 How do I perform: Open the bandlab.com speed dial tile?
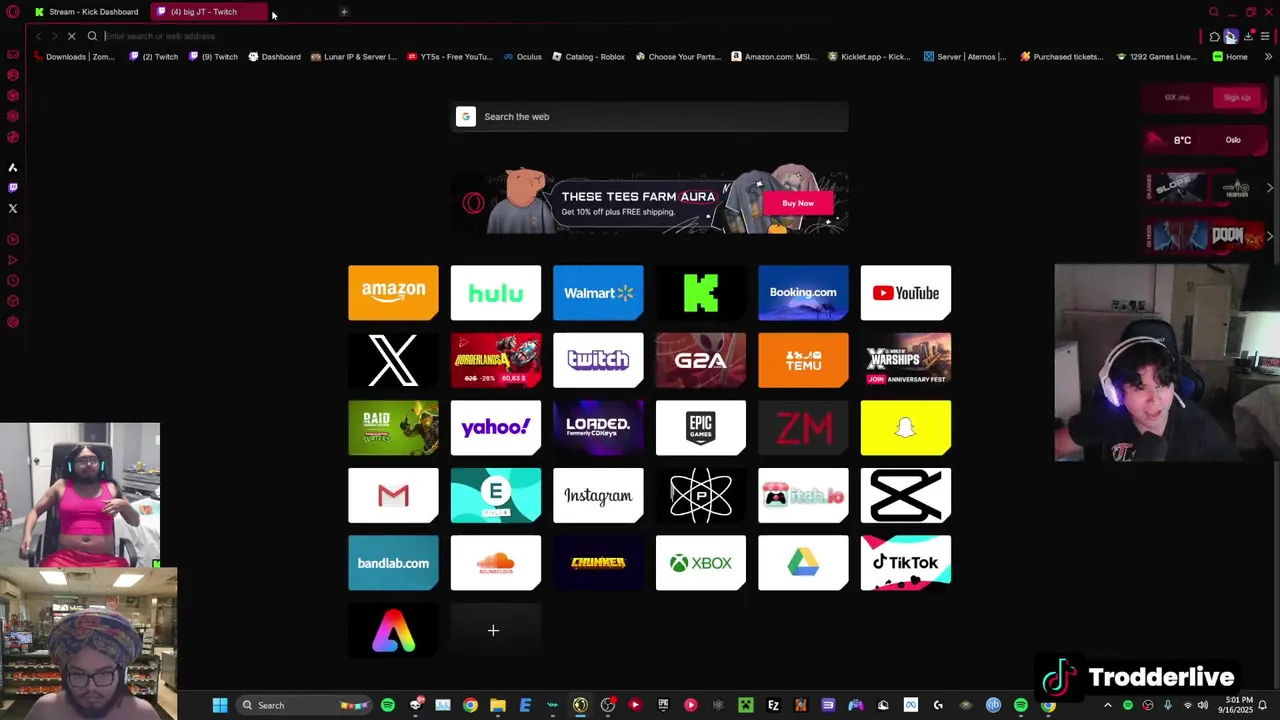click(393, 563)
